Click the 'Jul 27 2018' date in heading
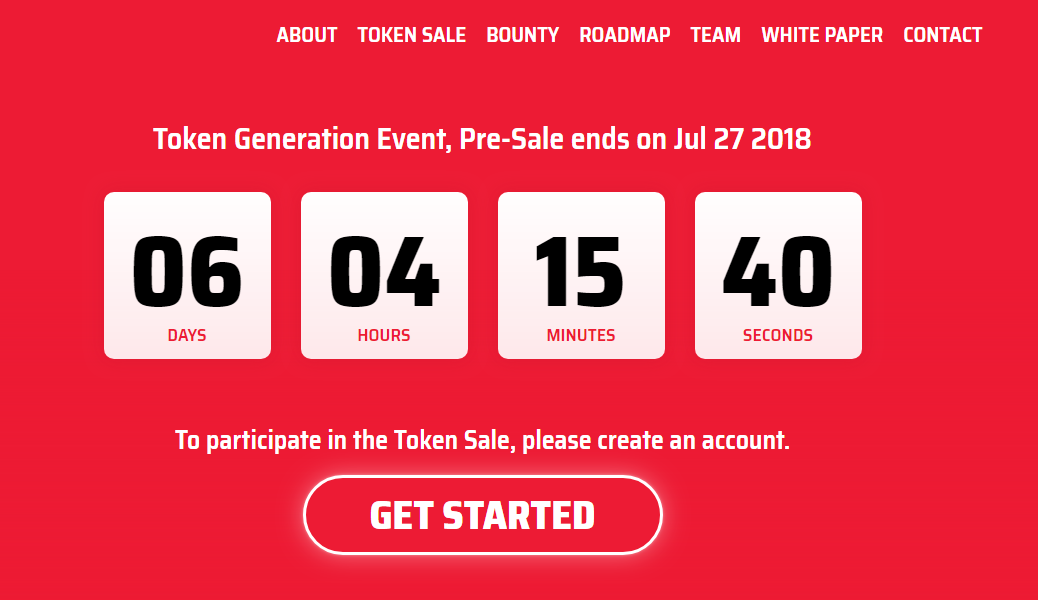1038x600 pixels. 742,139
